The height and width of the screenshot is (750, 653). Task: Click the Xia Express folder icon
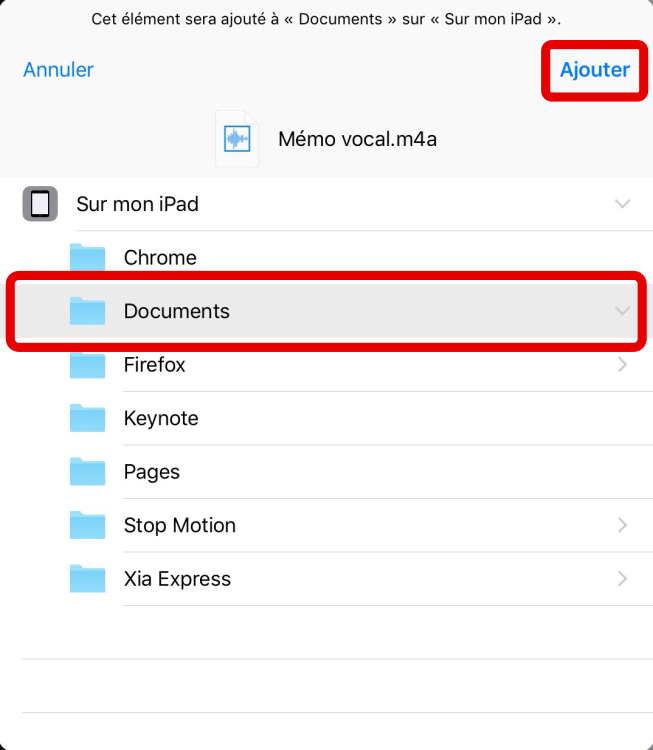tap(88, 579)
